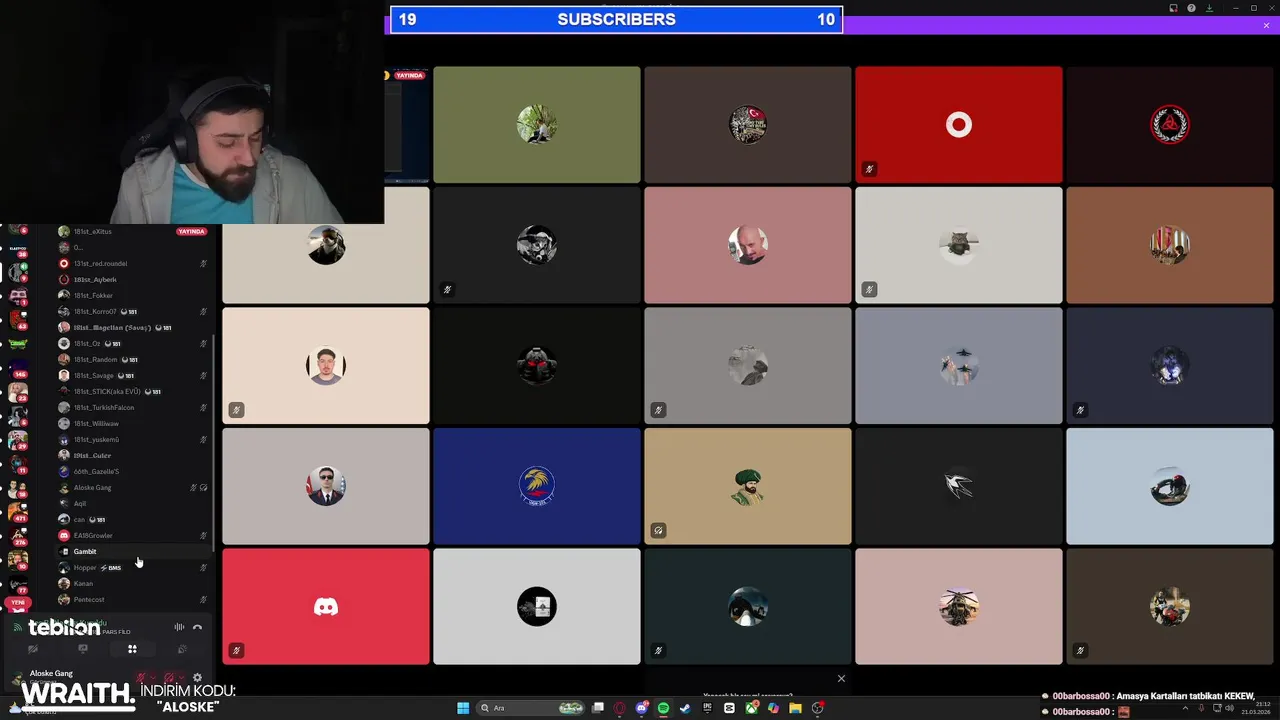Open Copilot from the taskbar
Screen dimensions: 1280x720
click(773, 708)
